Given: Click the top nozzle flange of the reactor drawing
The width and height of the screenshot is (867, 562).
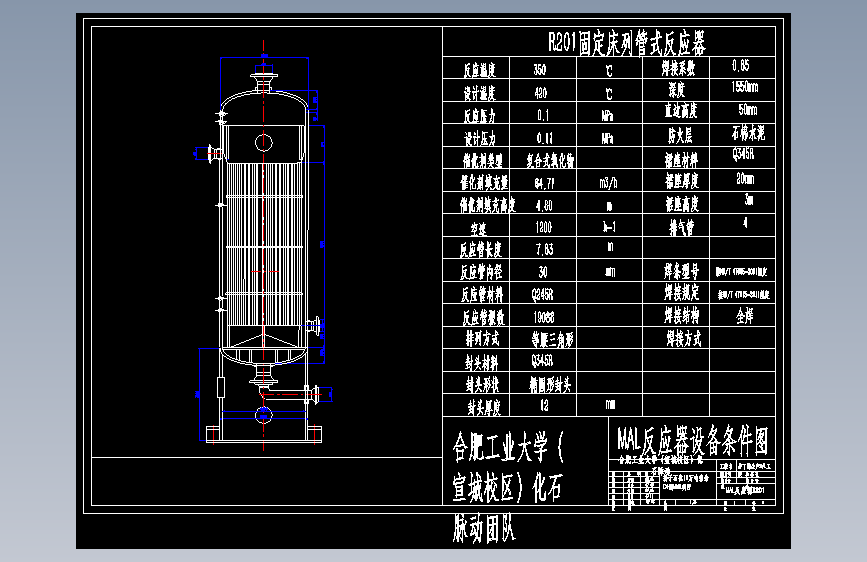Looking at the screenshot, I should (264, 76).
